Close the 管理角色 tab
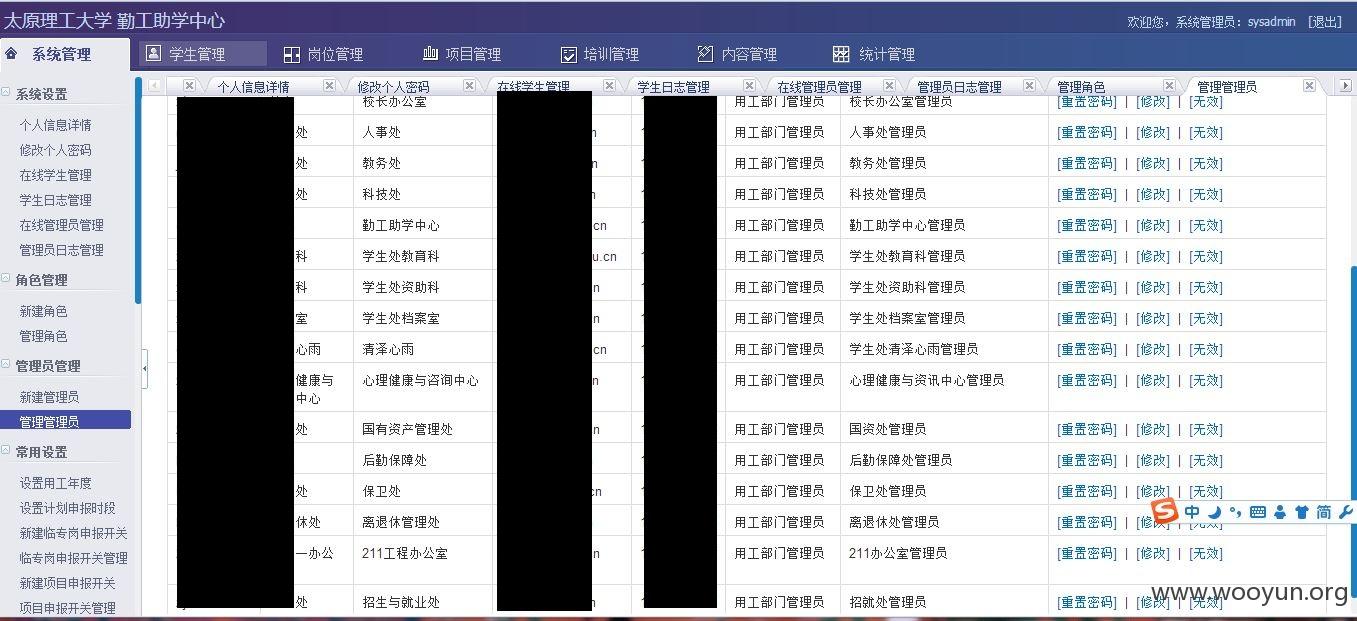This screenshot has width=1357, height=621. point(1169,86)
